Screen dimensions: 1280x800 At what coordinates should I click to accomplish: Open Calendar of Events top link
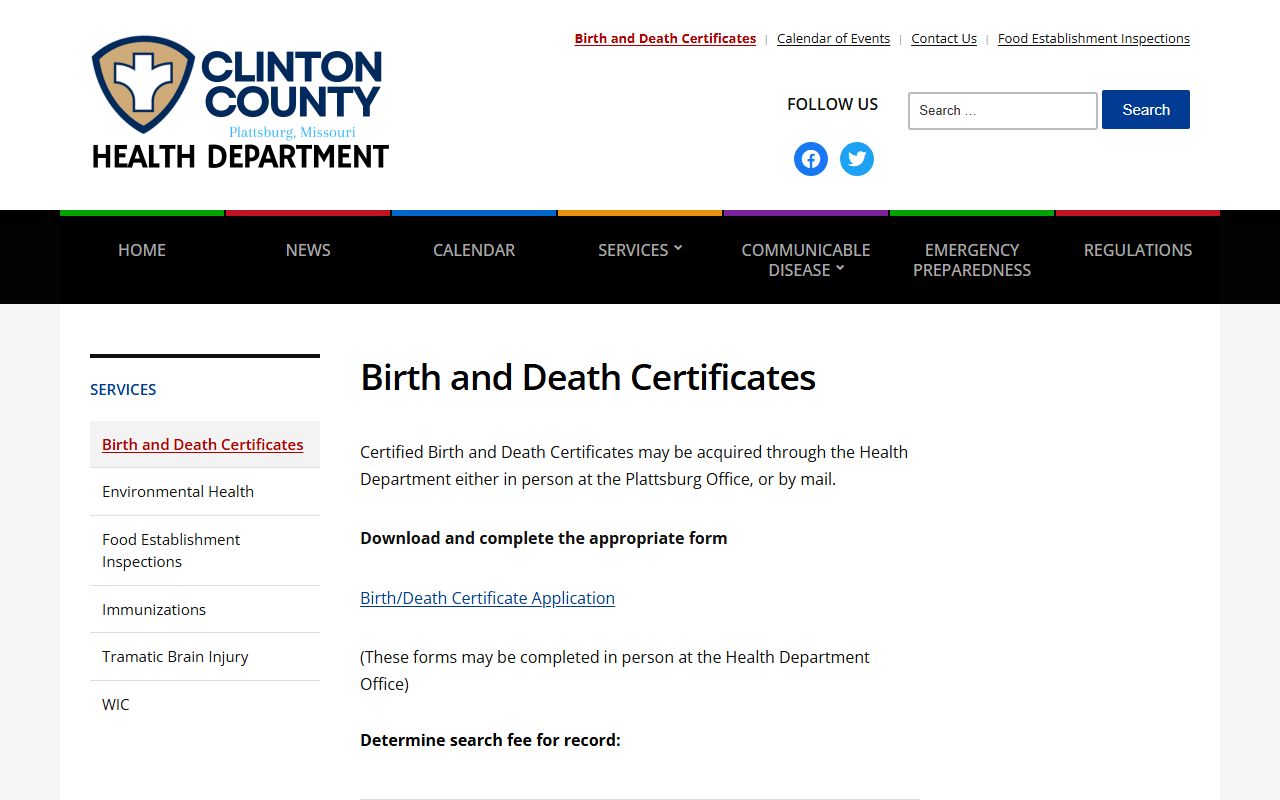coord(833,39)
